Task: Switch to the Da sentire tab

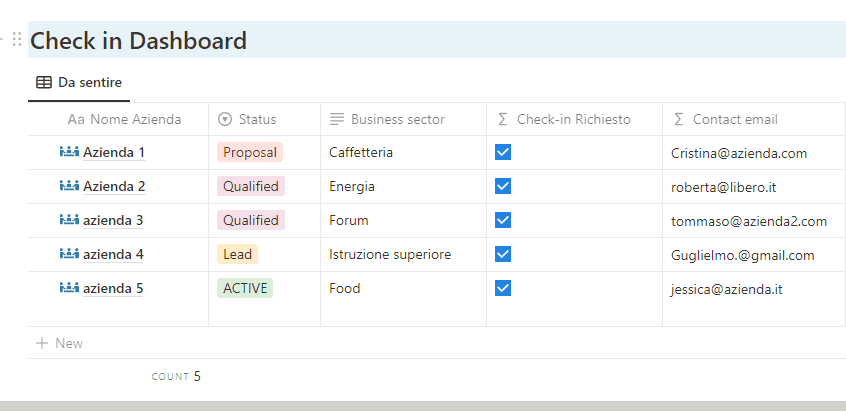Action: (x=89, y=83)
